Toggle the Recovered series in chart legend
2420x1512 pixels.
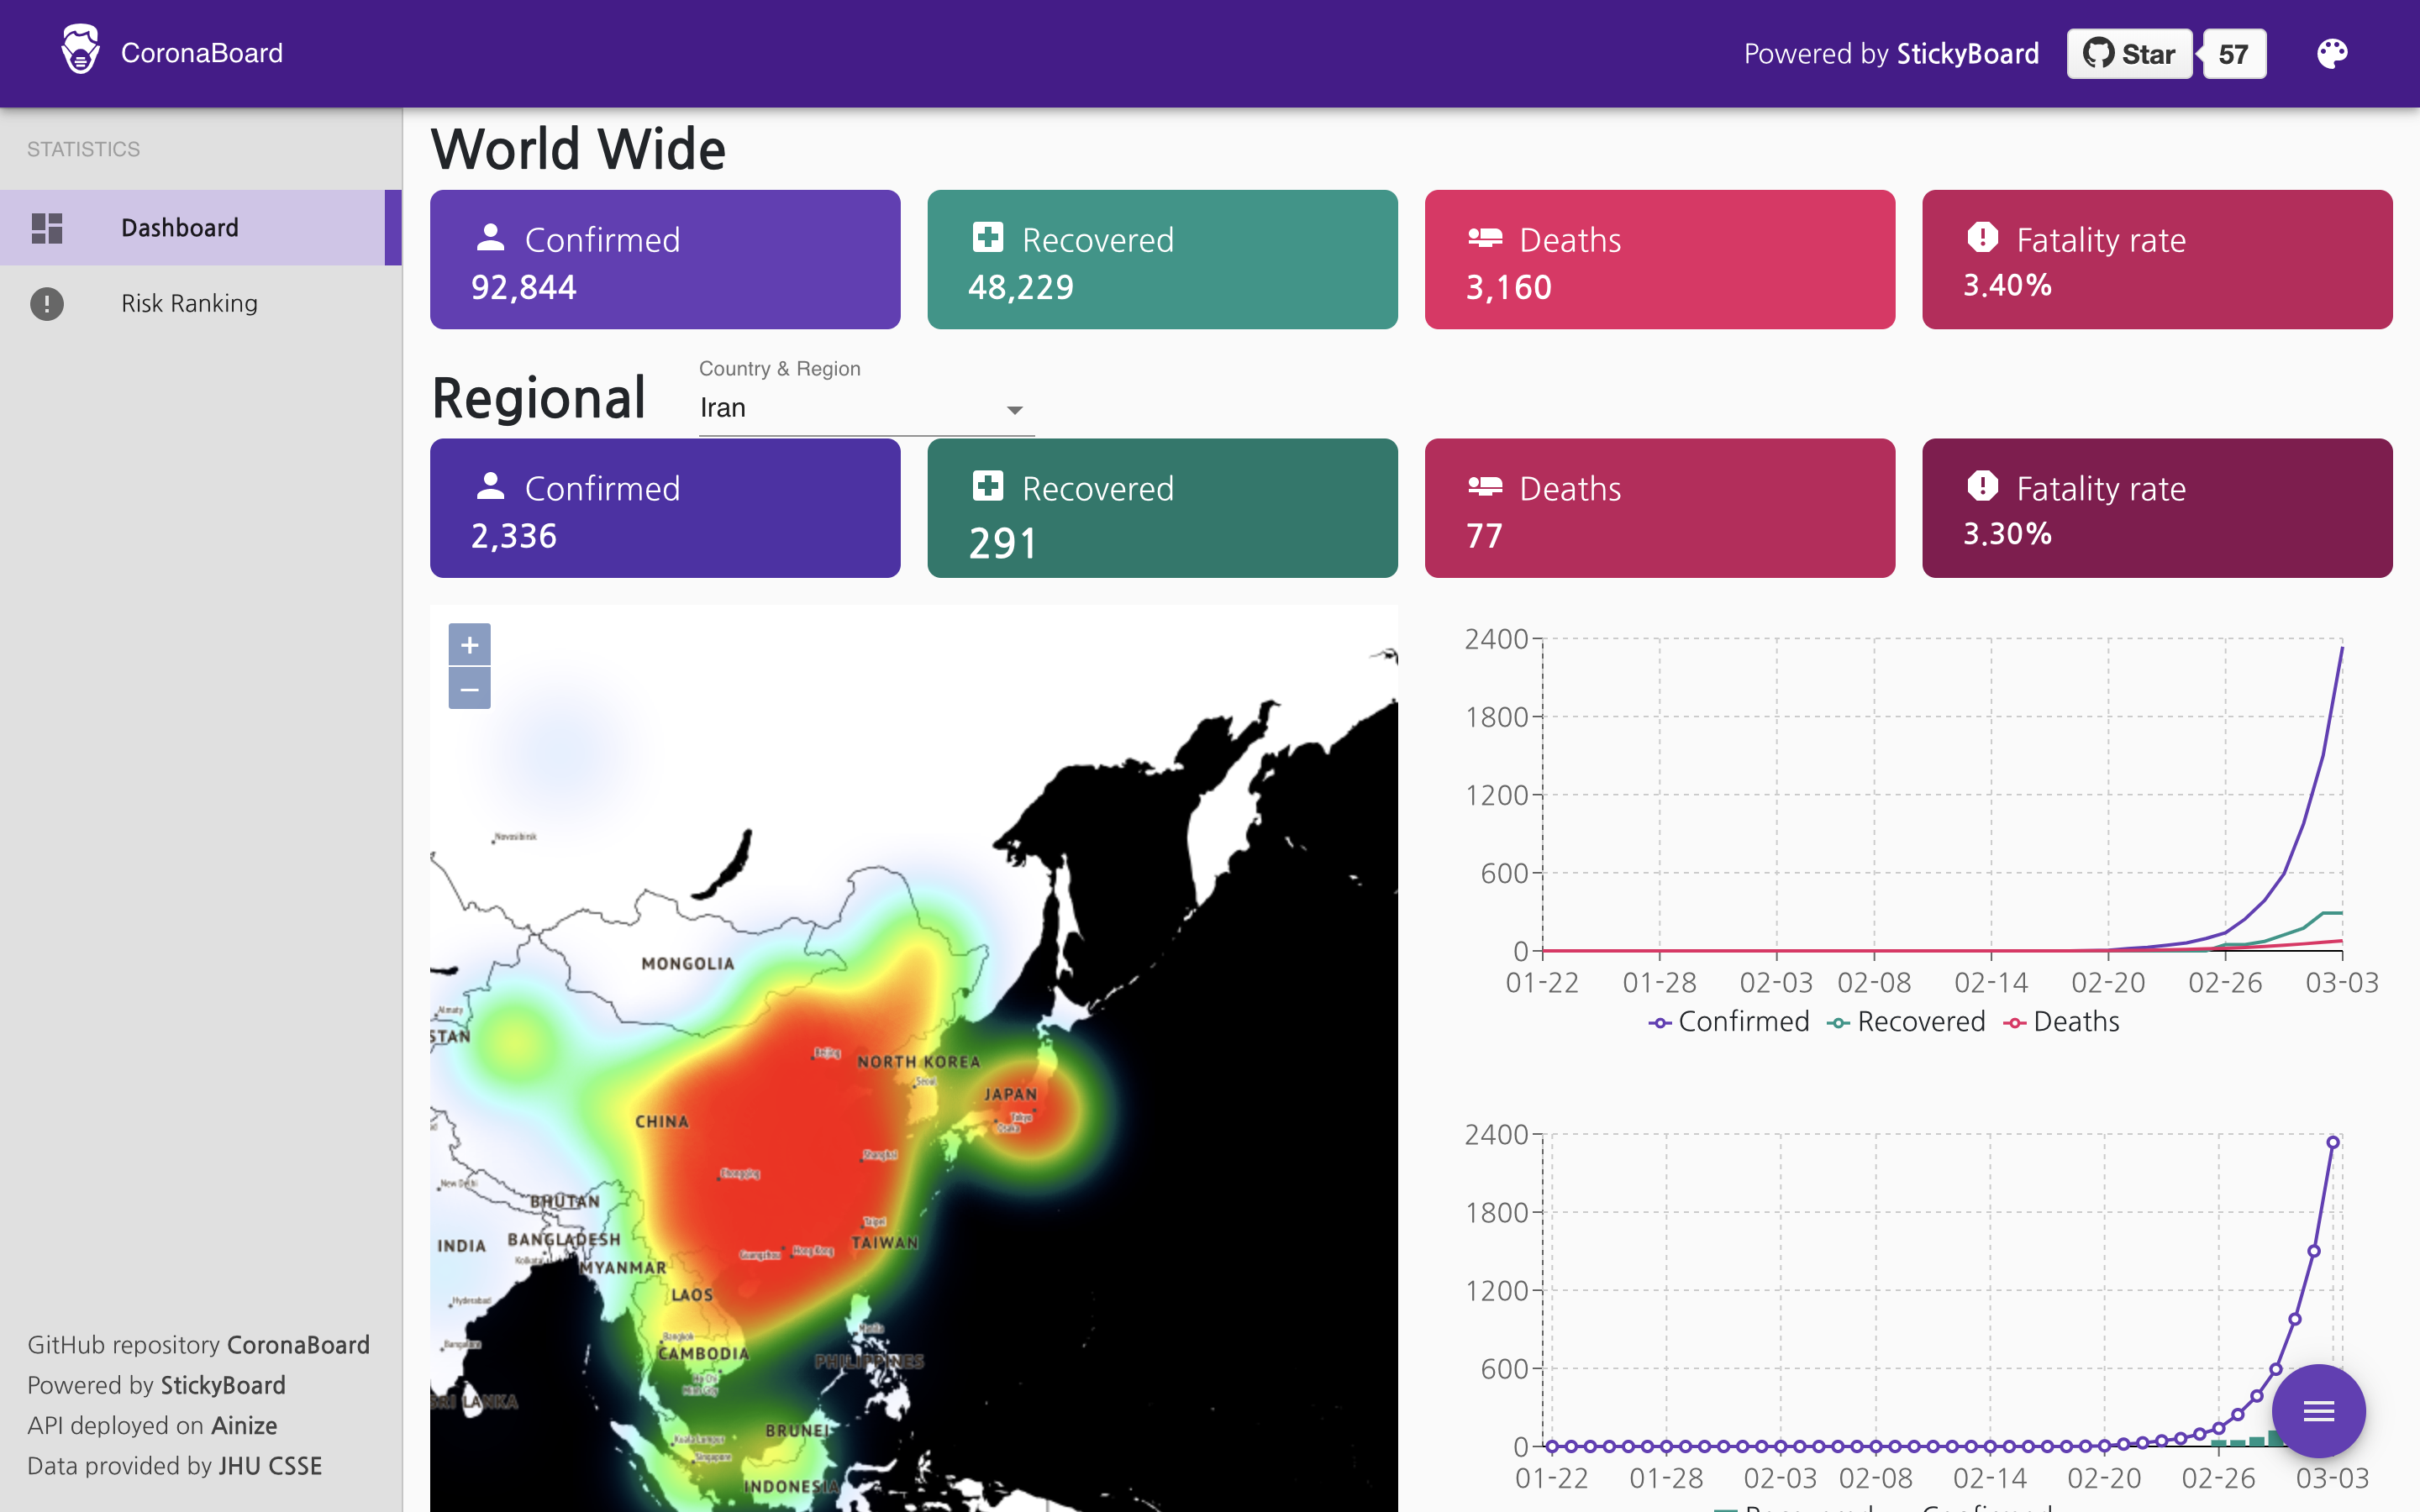point(1907,1022)
